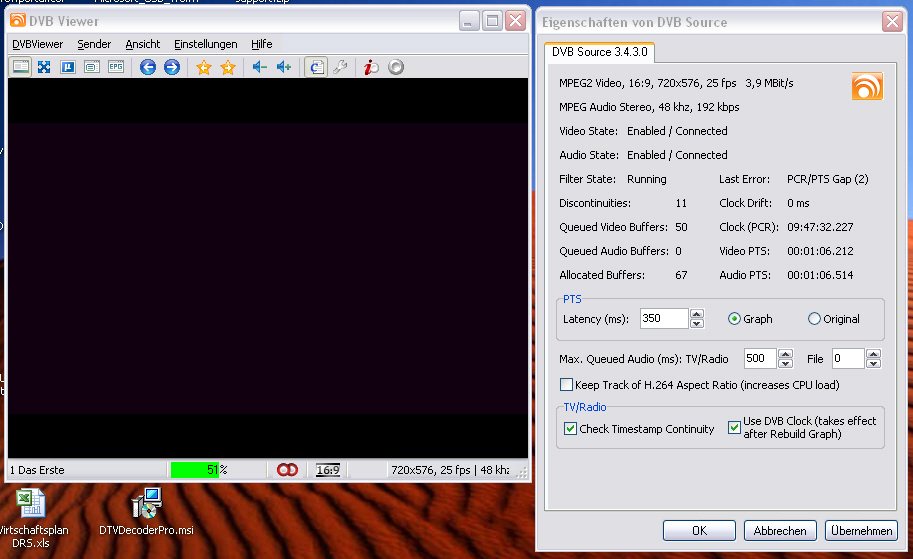Viewport: 913px width, 559px height.
Task: Click the red stereo audio rings icon
Action: click(x=287, y=470)
